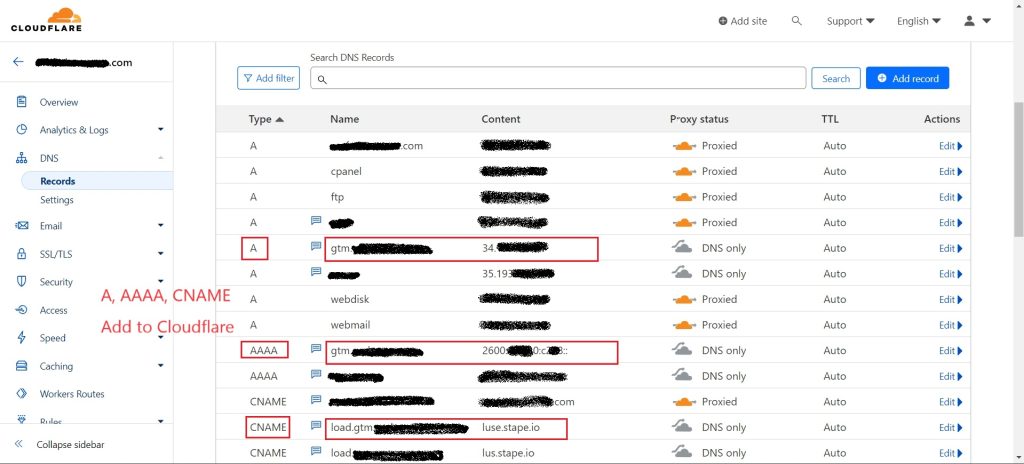Collapse the DNS section arrow
1024x464 pixels.
pos(161,157)
